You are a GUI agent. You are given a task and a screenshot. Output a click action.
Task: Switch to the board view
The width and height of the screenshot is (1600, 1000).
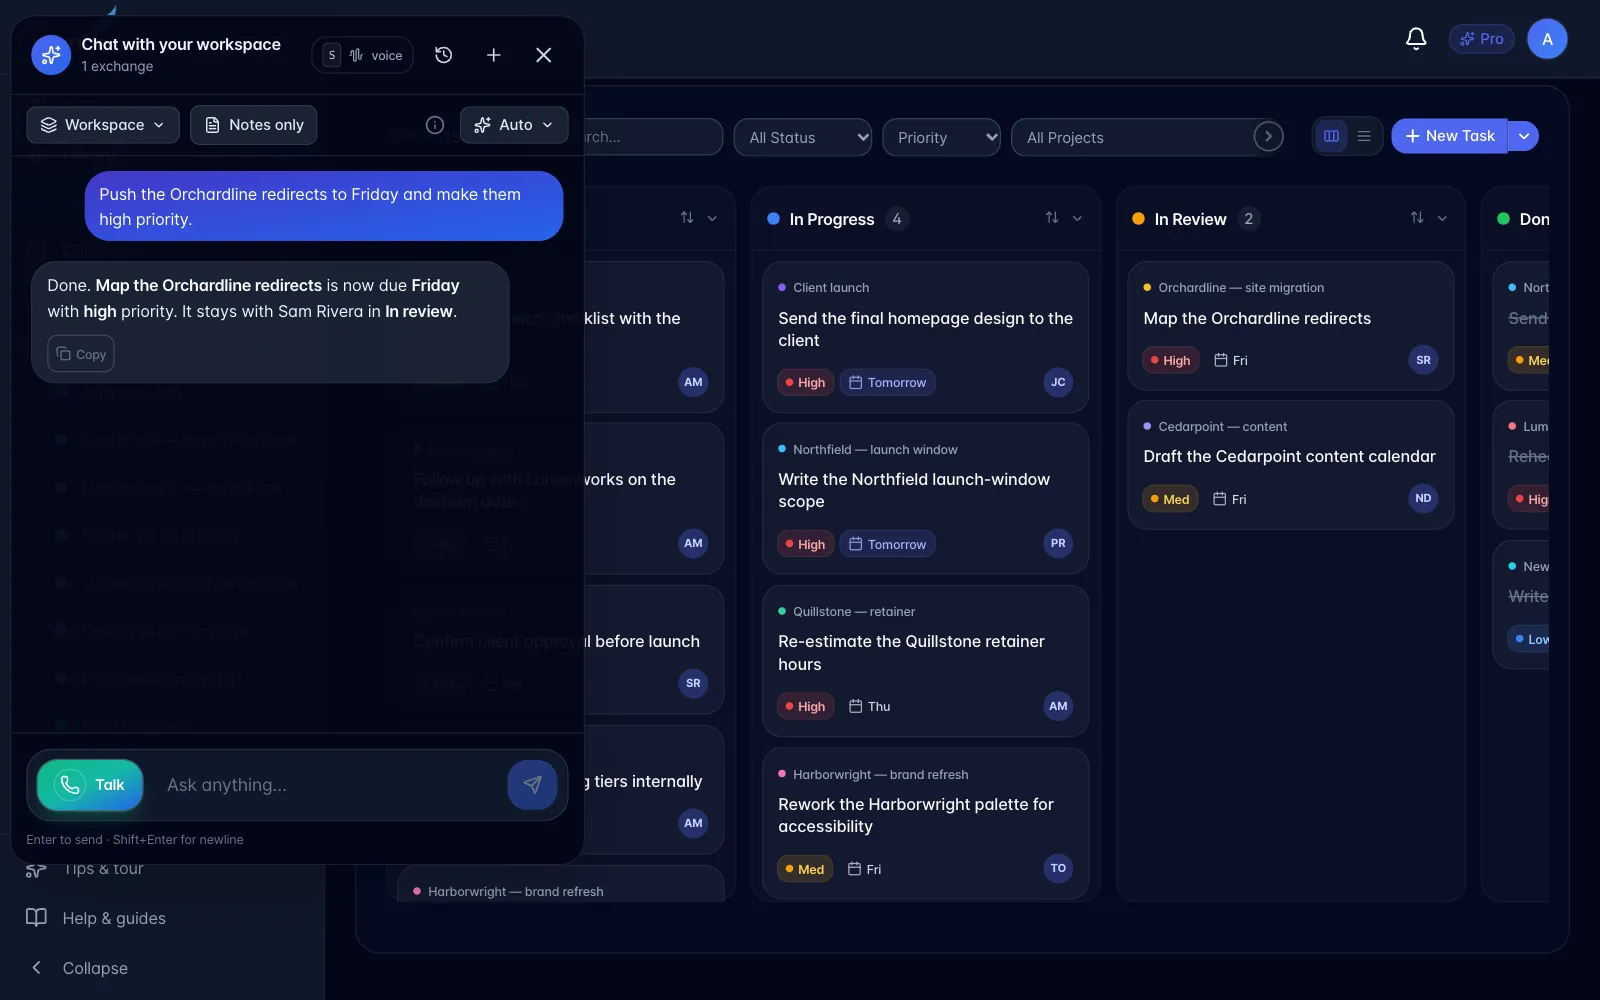(x=1332, y=136)
